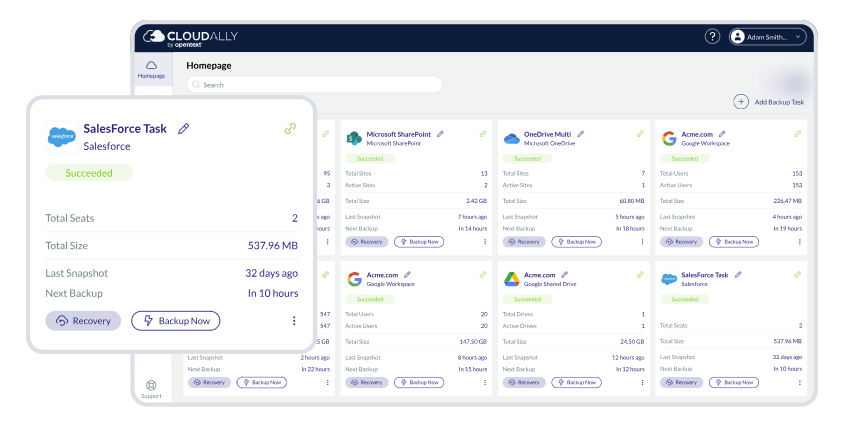Click the Google Drive triangle logo

[x=511, y=279]
